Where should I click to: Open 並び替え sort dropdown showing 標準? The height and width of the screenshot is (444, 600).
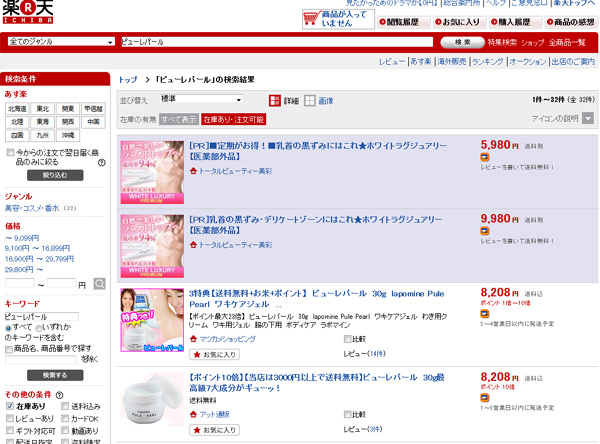point(201,99)
